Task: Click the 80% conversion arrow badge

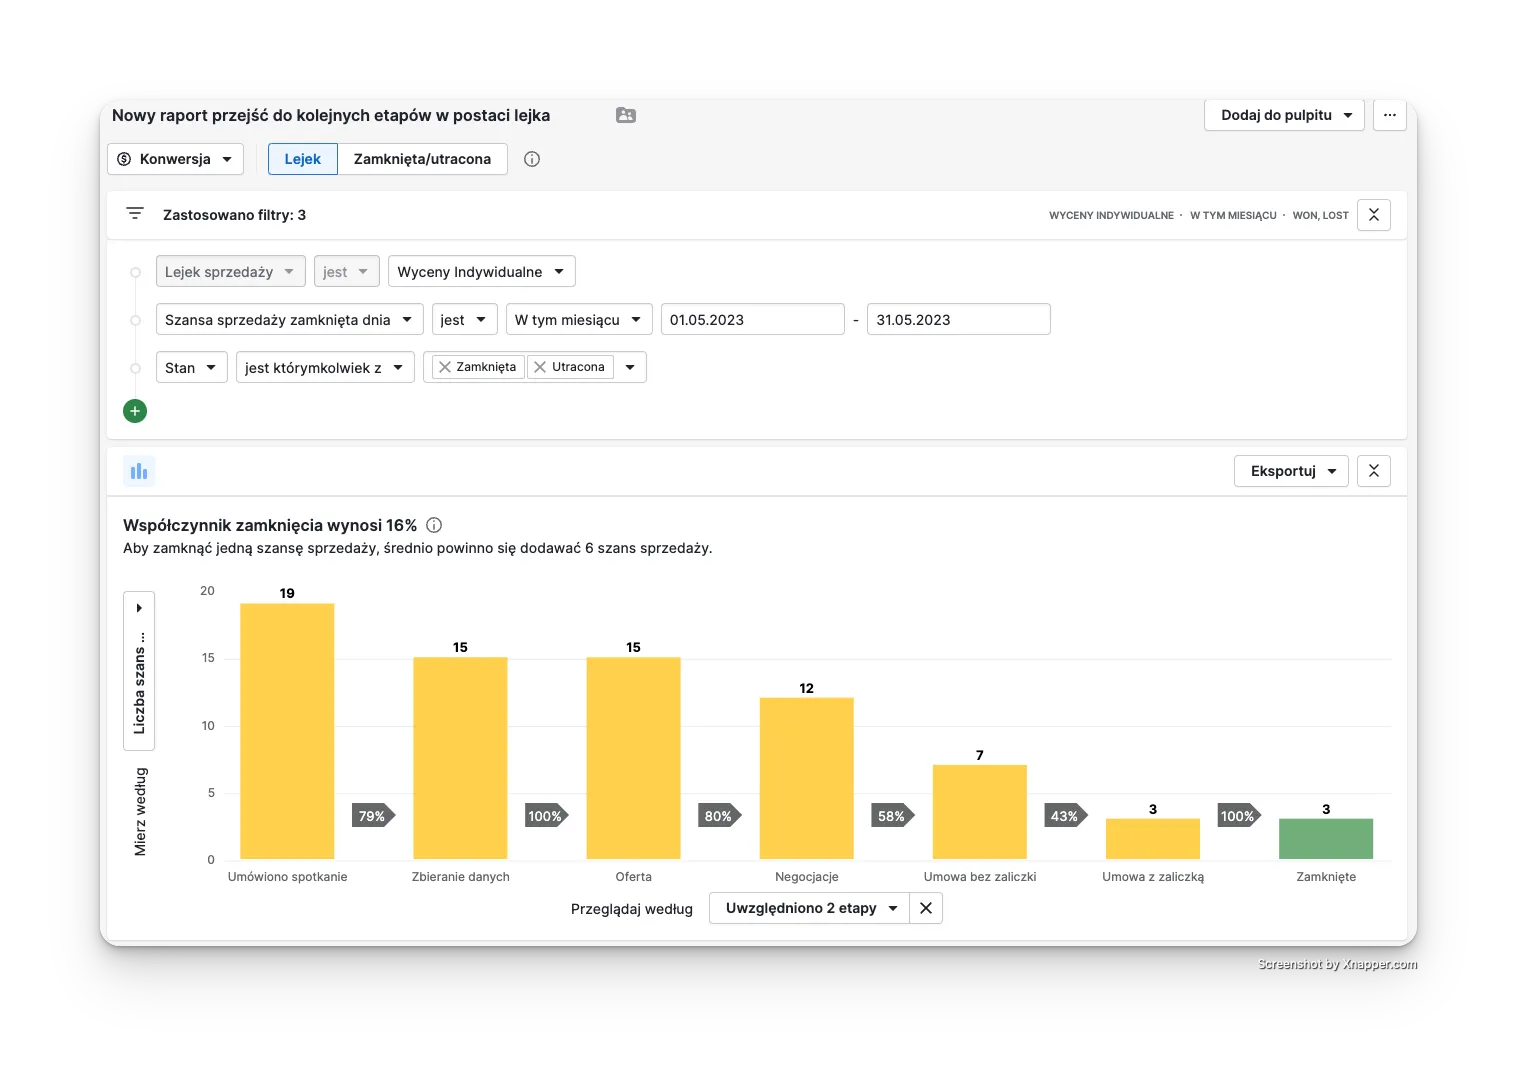Action: pos(720,816)
